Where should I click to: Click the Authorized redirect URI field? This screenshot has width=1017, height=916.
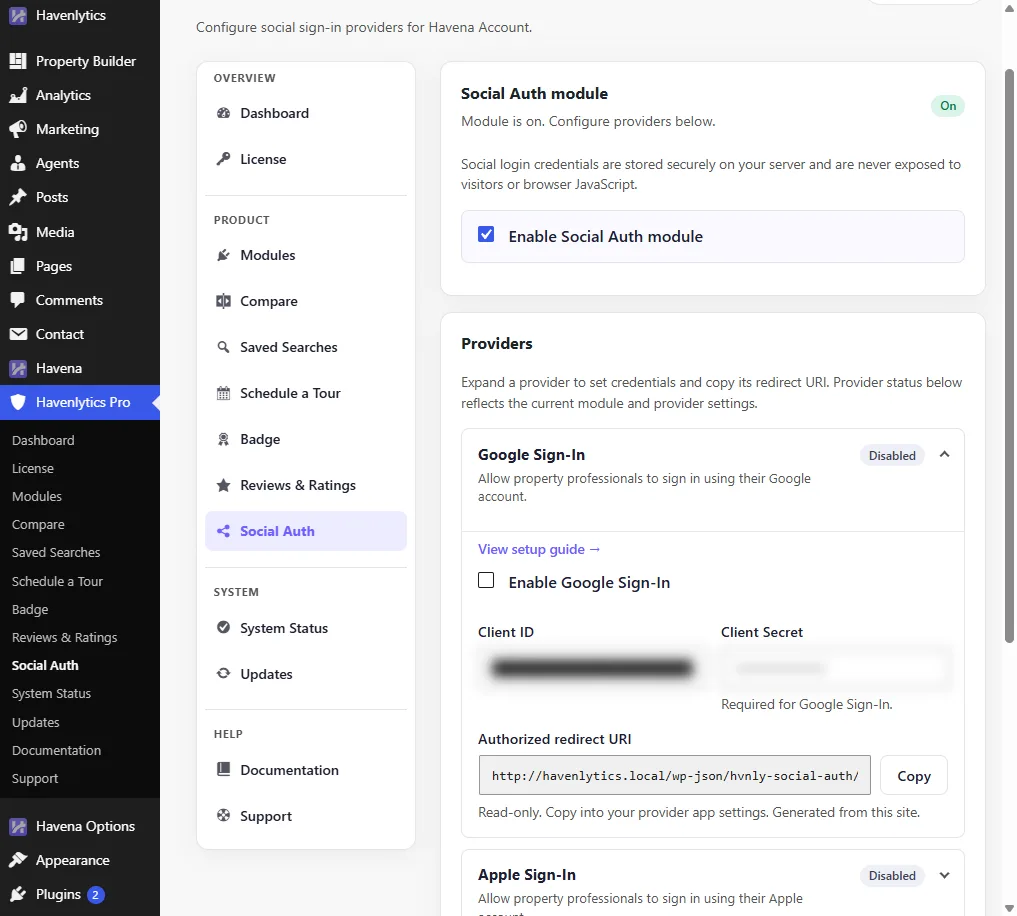pyautogui.click(x=675, y=775)
